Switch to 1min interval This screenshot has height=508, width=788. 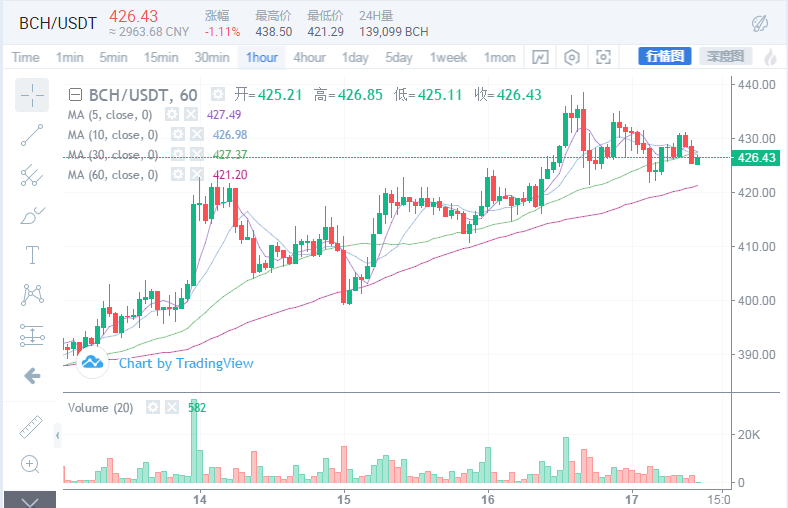point(69,57)
